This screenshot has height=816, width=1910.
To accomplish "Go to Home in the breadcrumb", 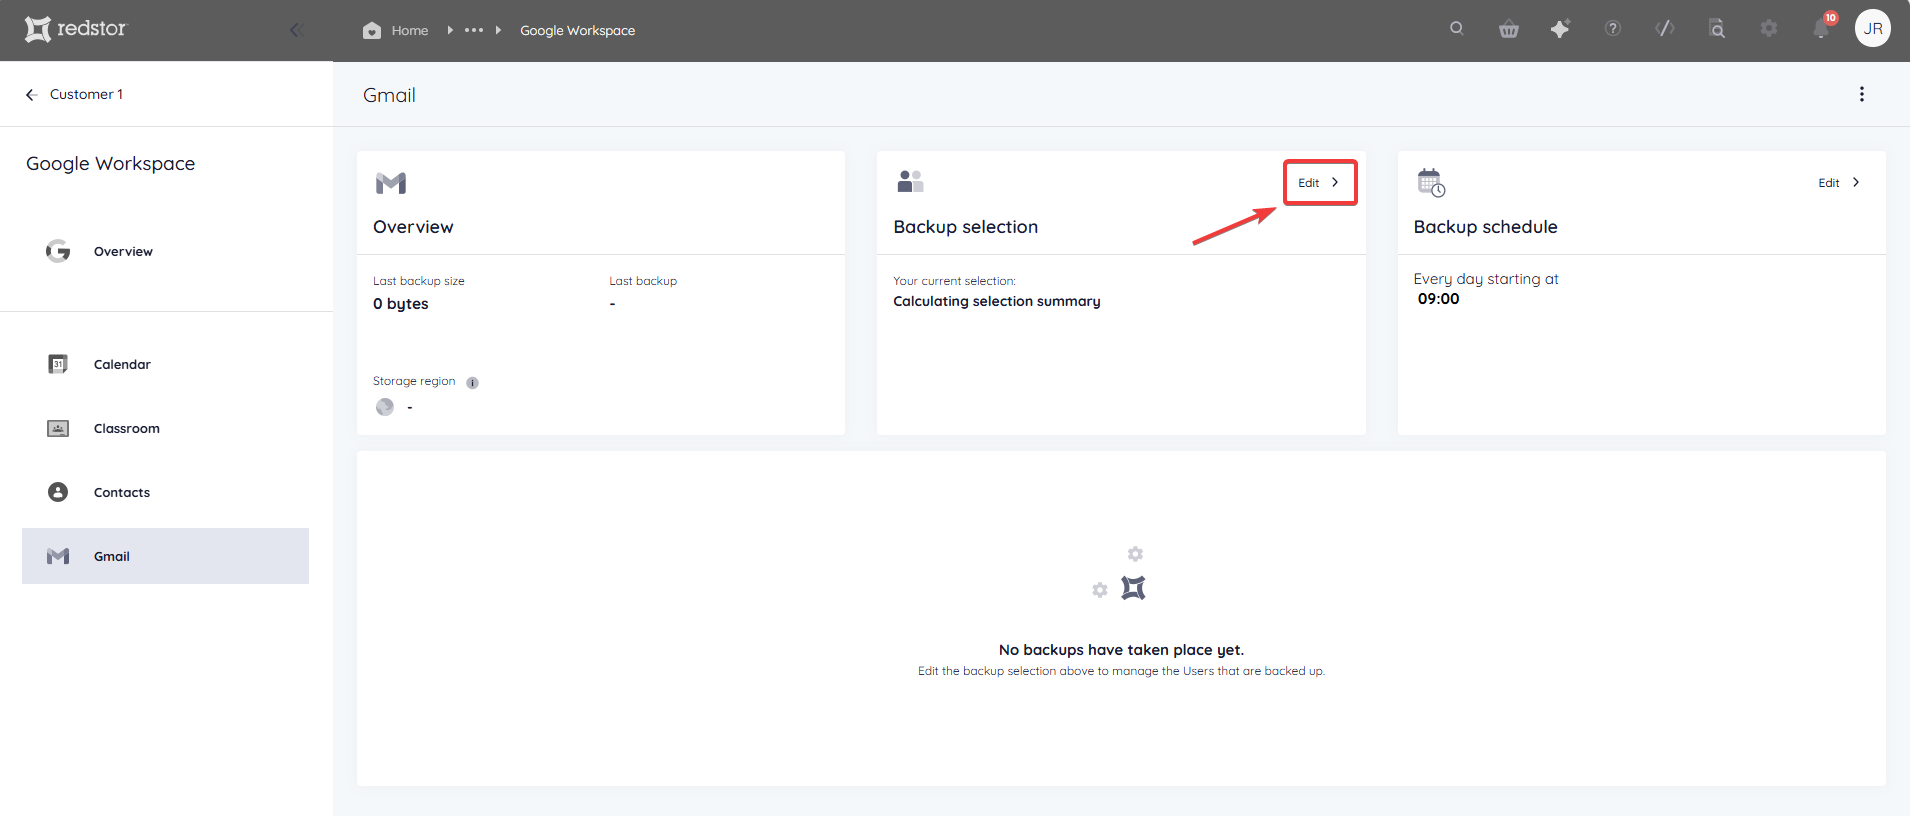I will 410,31.
